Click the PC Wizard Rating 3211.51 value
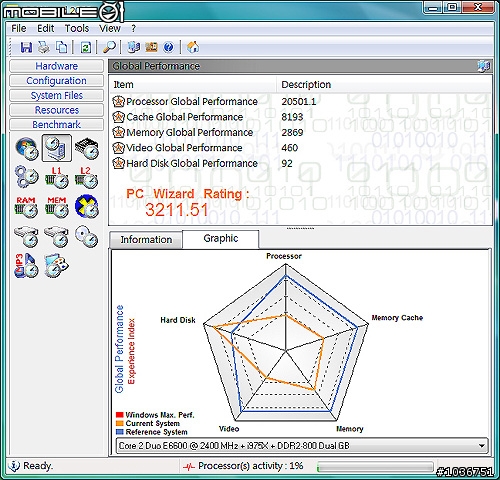The image size is (500, 480). click(x=177, y=210)
